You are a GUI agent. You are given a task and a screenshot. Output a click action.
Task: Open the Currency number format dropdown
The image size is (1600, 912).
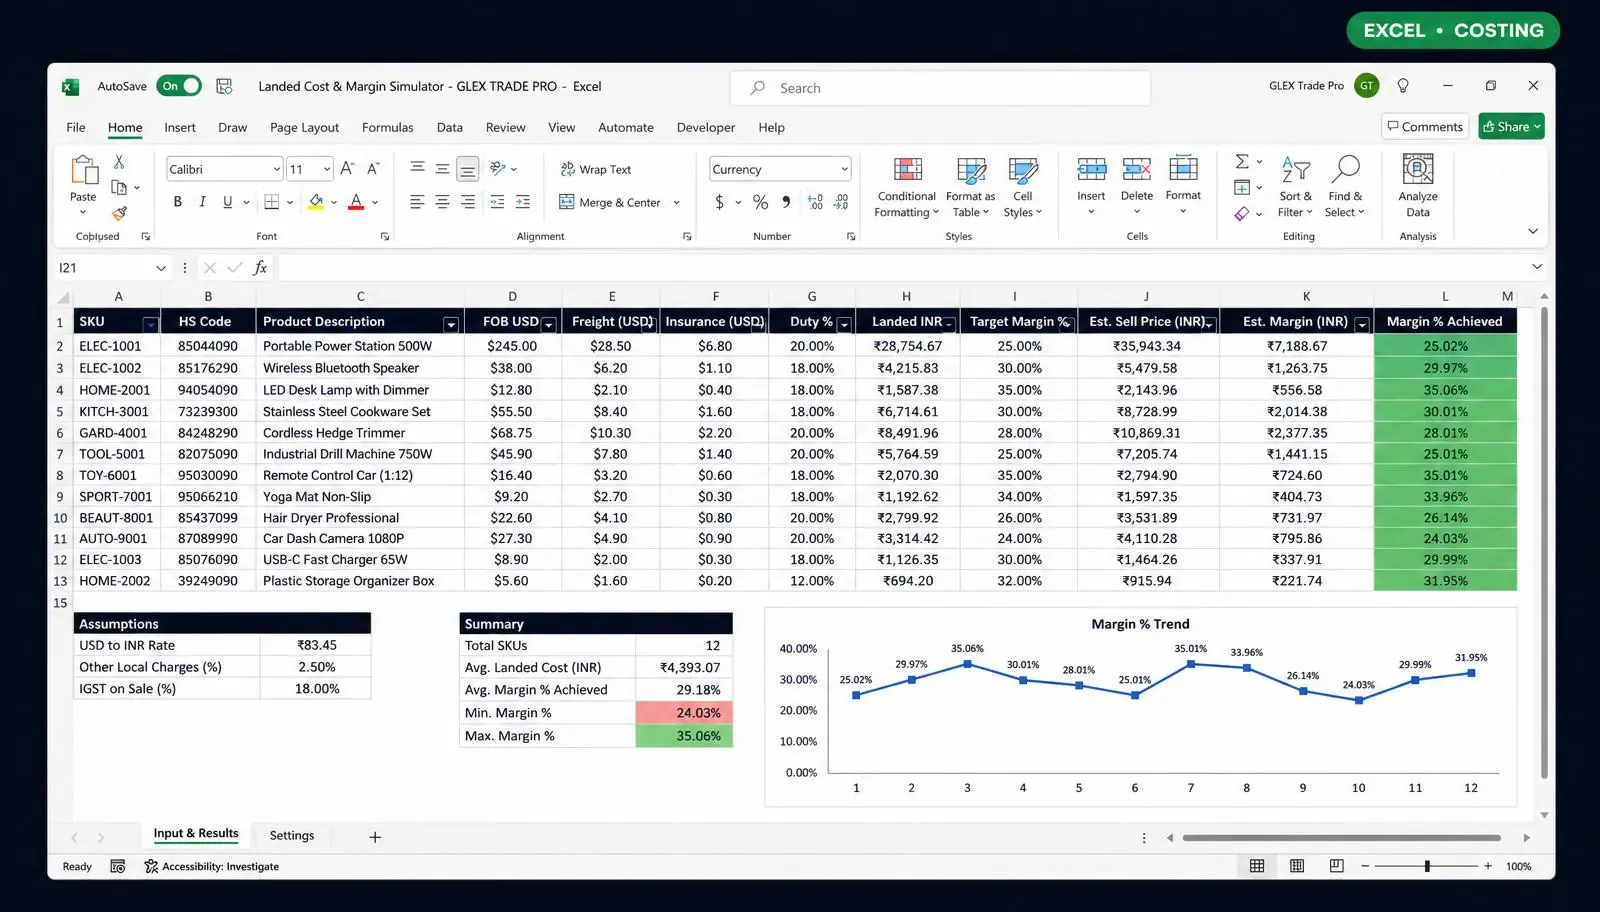(845, 169)
